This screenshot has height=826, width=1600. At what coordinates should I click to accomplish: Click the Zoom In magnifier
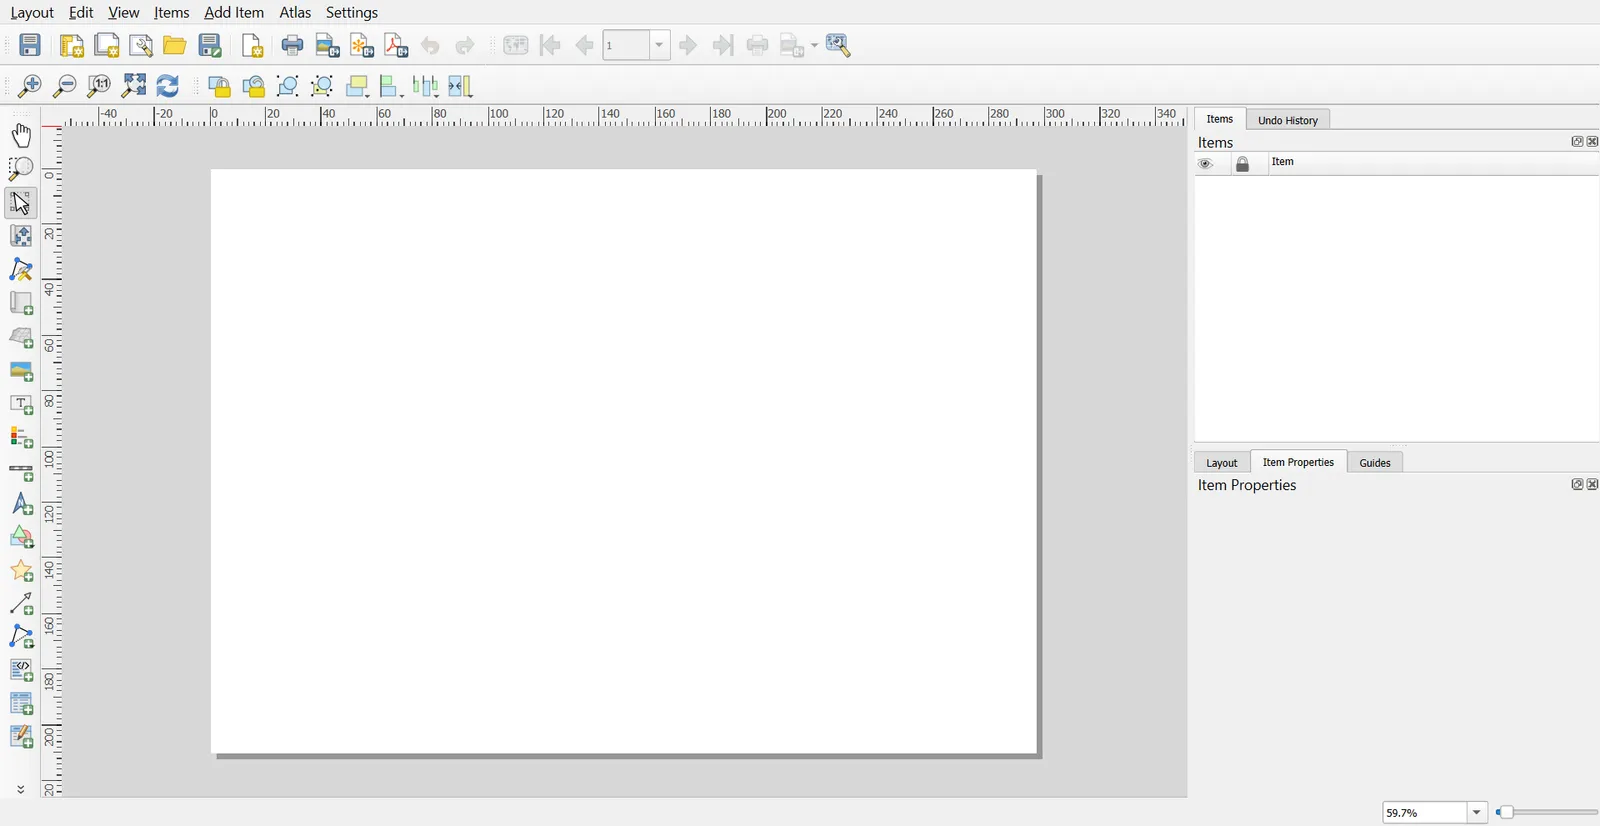point(29,86)
